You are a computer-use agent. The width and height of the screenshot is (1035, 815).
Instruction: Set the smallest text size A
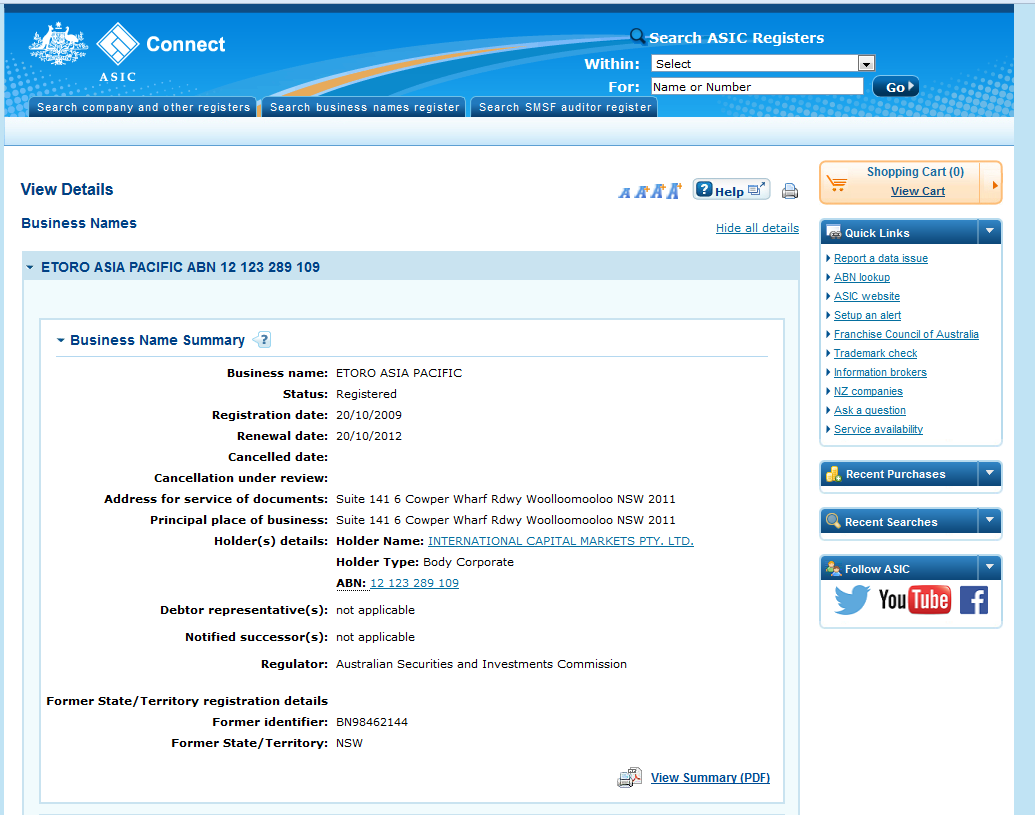click(624, 193)
